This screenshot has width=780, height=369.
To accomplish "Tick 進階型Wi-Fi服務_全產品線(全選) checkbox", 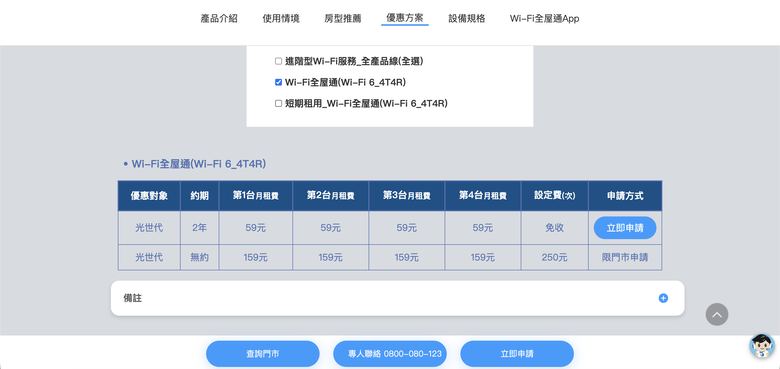I will pyautogui.click(x=279, y=61).
